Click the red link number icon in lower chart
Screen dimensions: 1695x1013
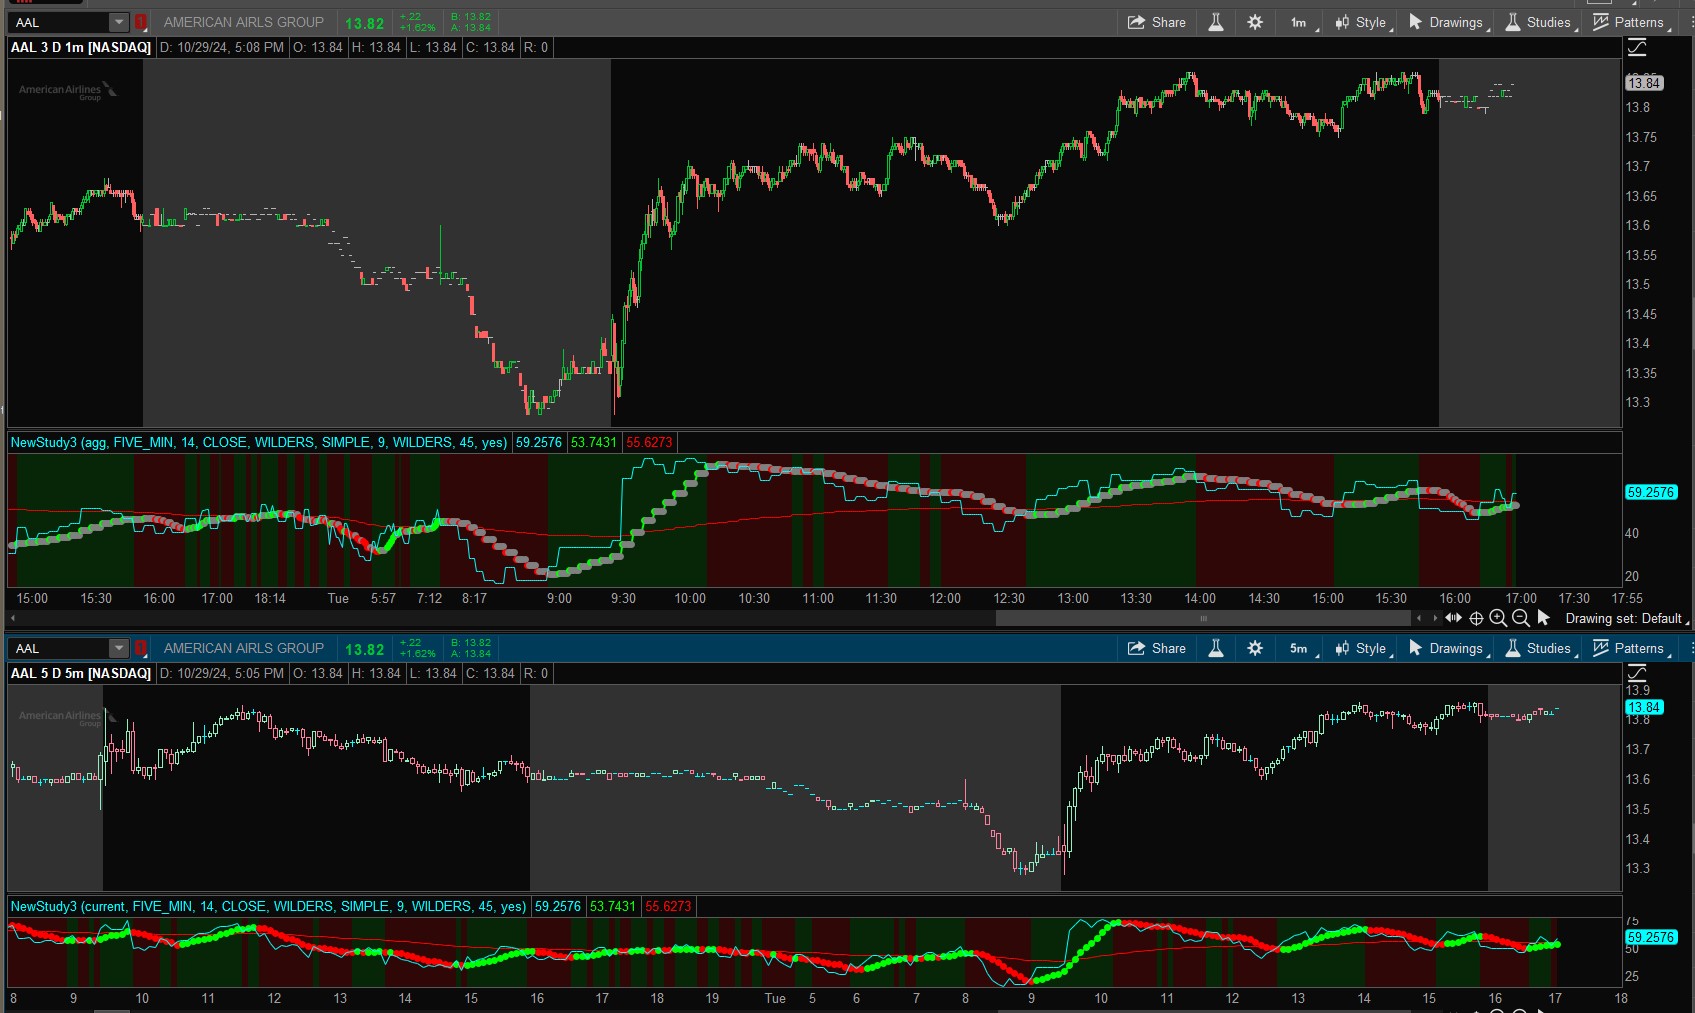click(141, 648)
